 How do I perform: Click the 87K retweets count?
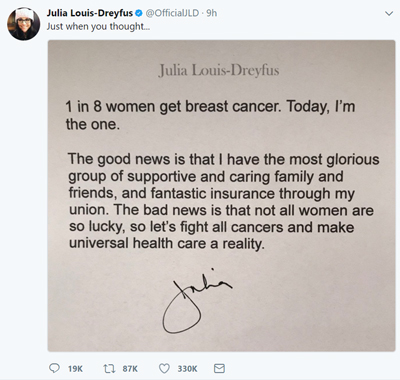[130, 369]
